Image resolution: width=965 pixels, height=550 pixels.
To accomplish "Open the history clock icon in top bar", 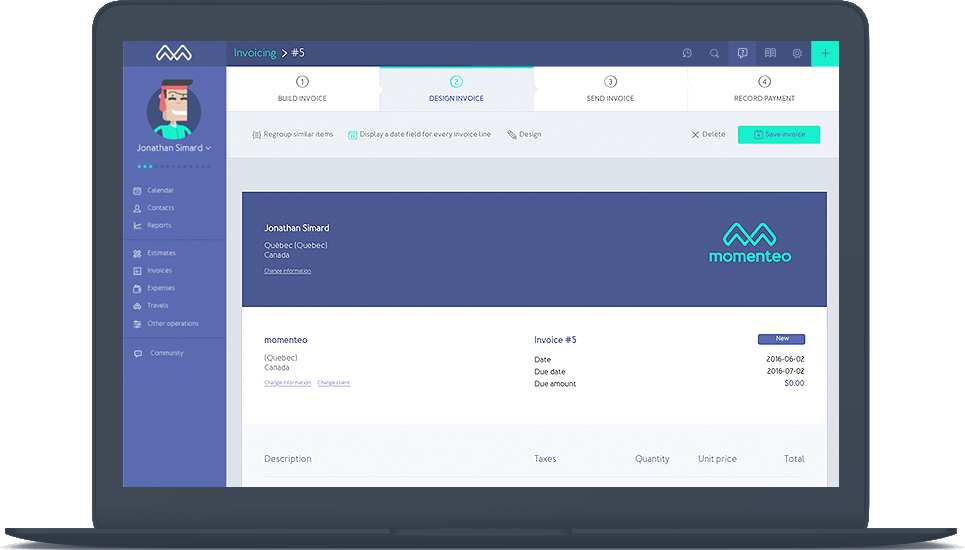I will click(x=687, y=54).
